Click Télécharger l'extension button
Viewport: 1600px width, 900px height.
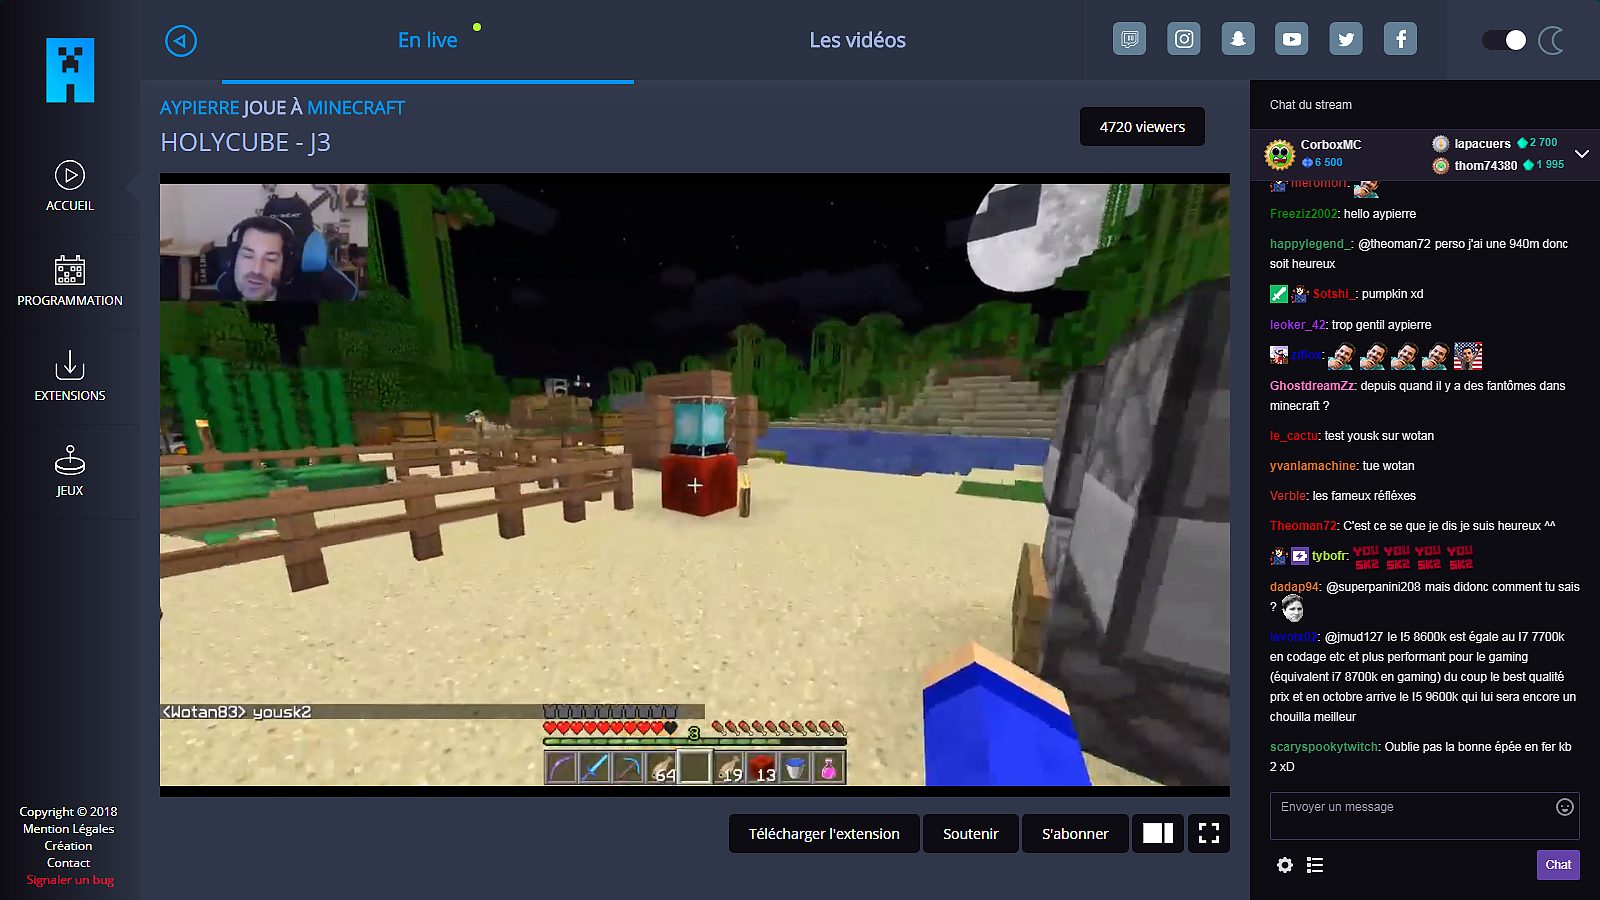pos(824,834)
